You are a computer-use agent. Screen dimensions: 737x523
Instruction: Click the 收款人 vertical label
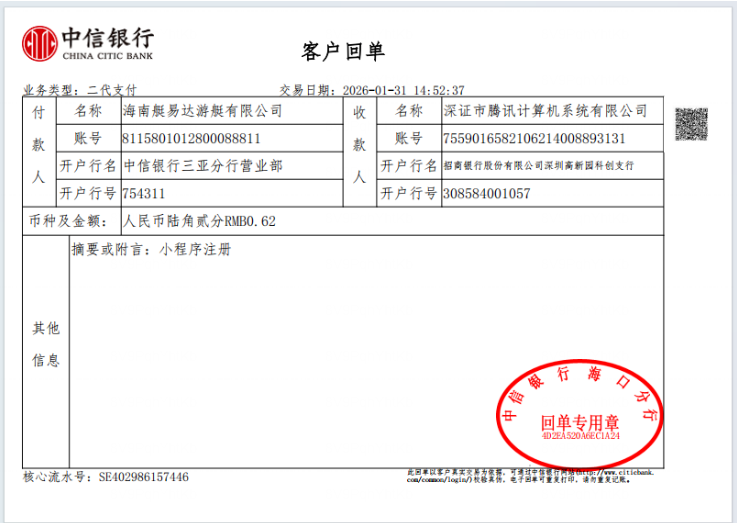[360, 144]
